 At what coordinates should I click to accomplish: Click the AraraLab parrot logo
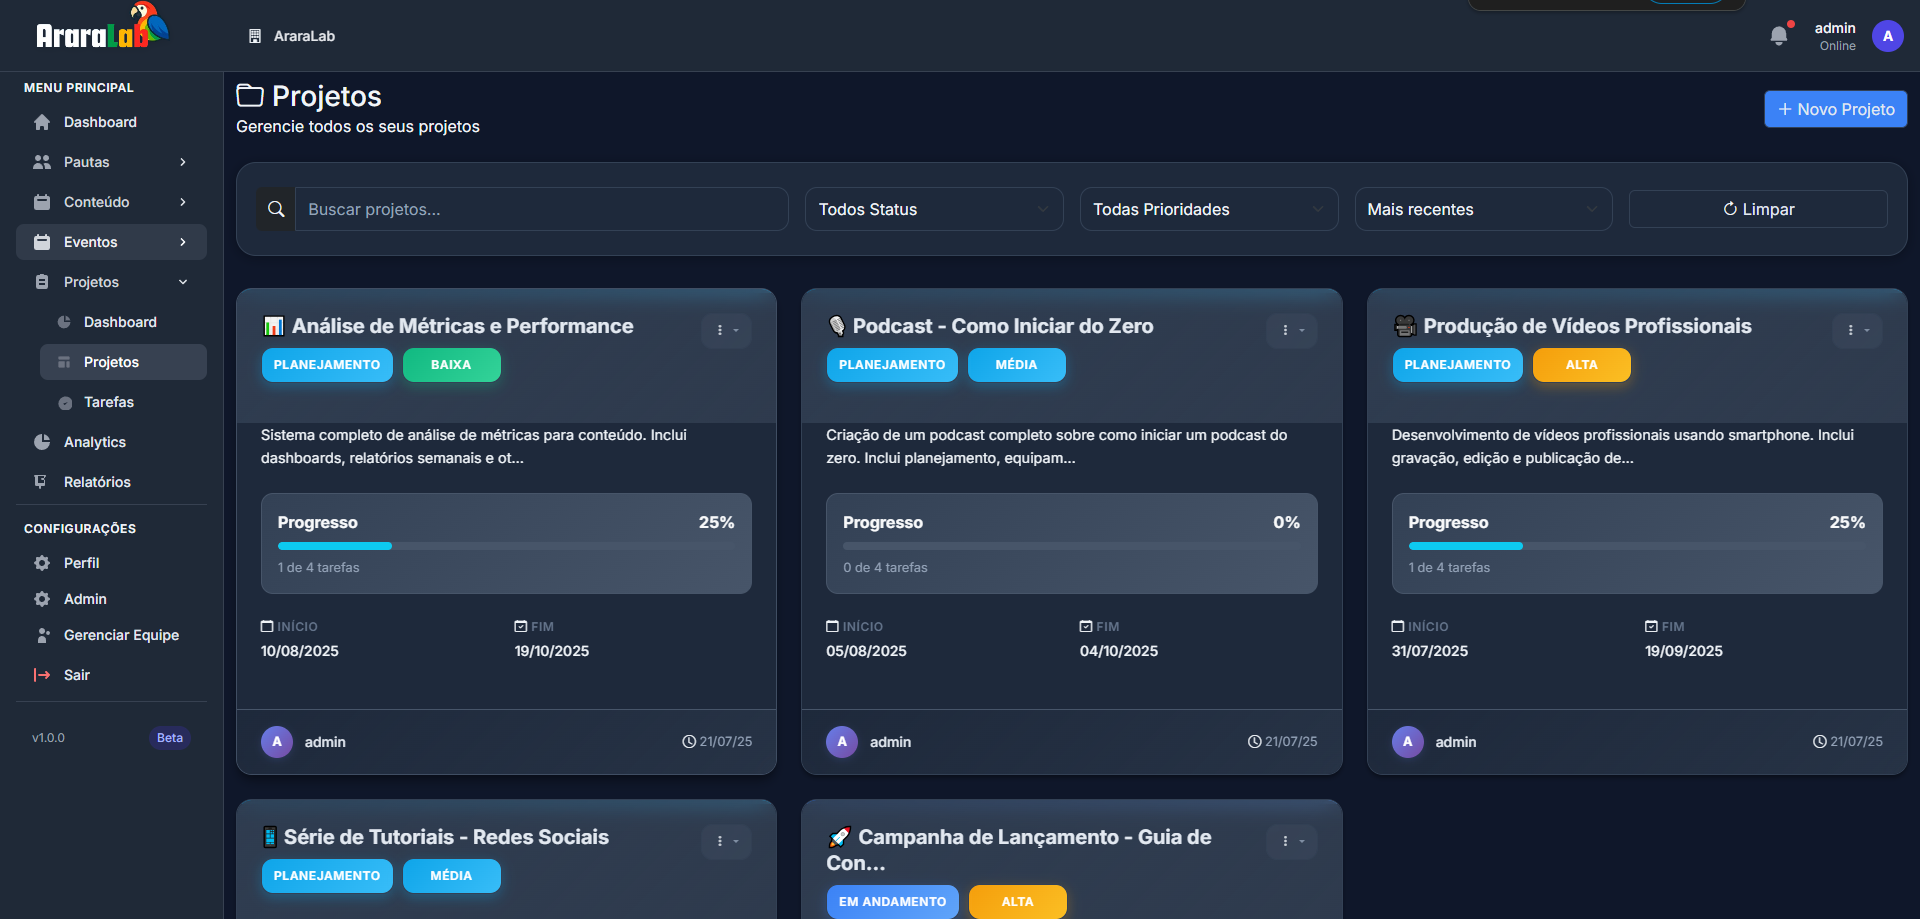101,27
